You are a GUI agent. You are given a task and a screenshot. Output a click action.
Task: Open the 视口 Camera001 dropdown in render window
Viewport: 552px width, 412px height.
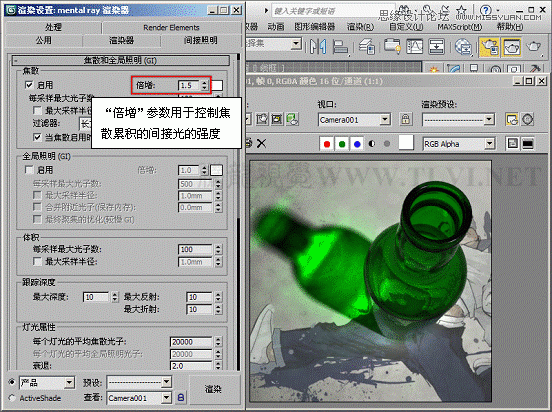355,120
